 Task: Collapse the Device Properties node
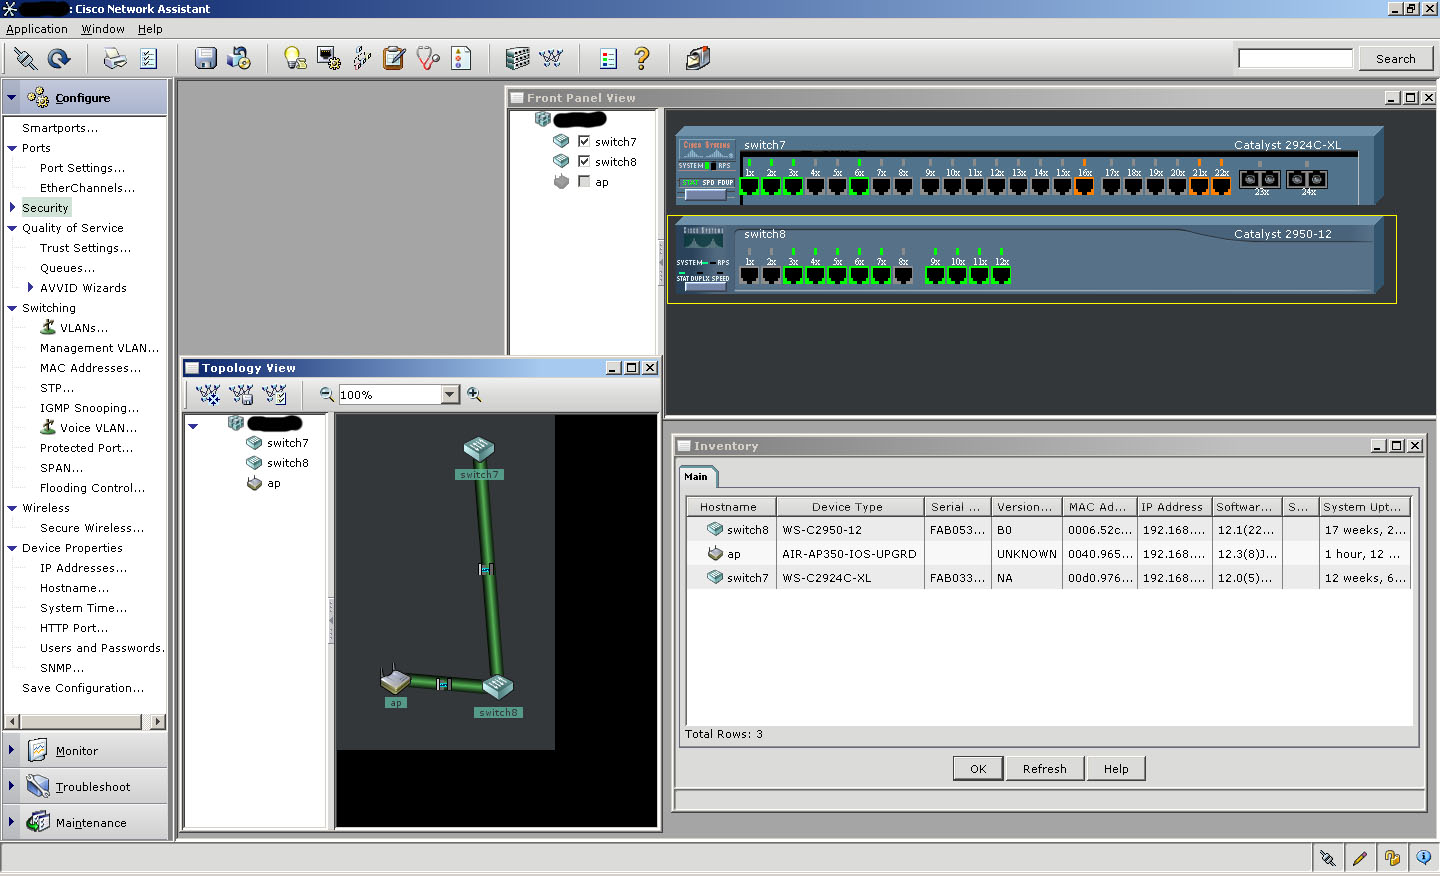(12, 548)
